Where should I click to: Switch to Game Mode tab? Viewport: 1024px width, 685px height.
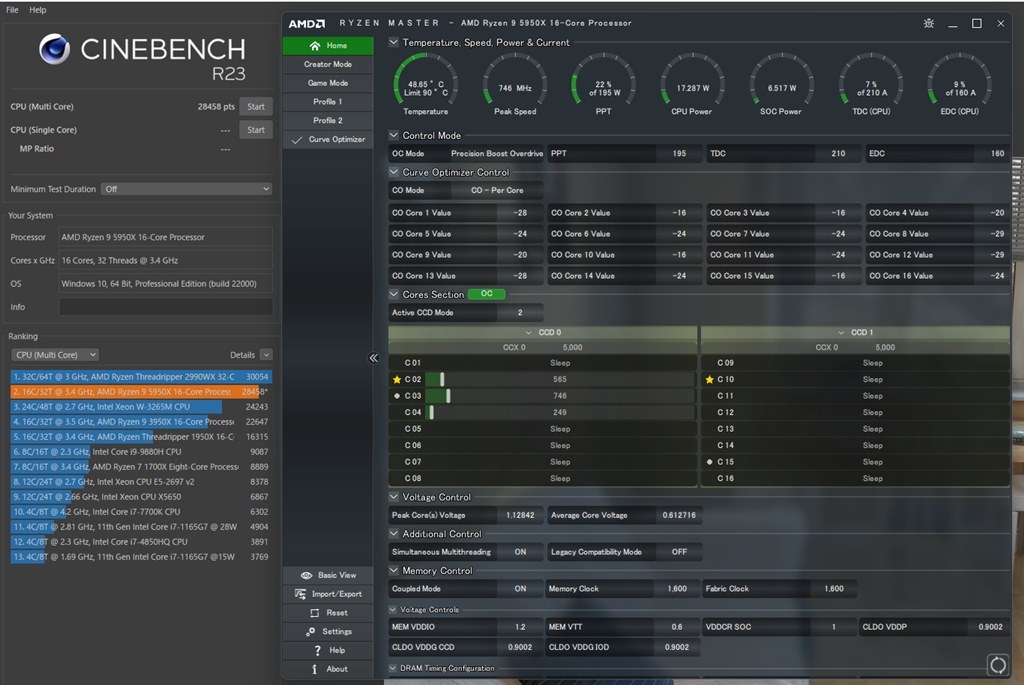tap(328, 83)
